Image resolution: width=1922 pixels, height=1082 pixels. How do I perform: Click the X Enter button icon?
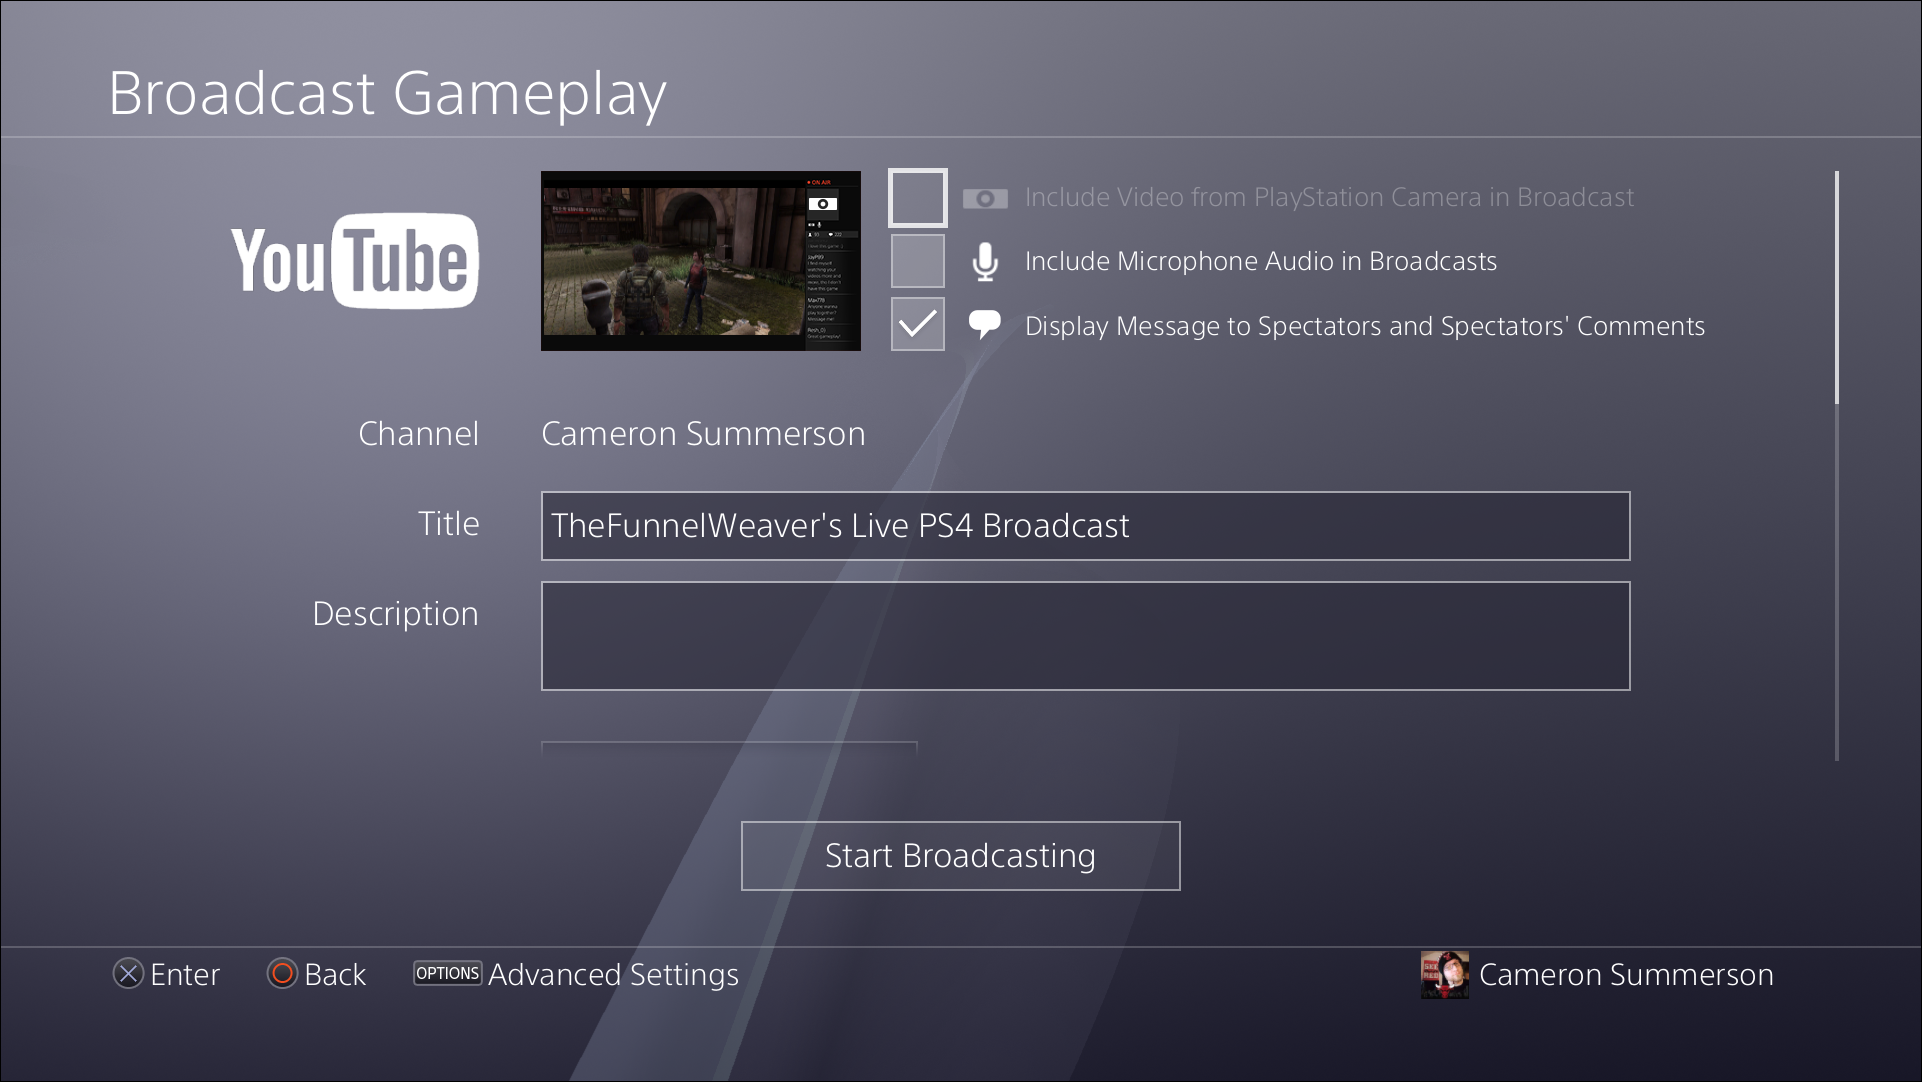coord(128,974)
